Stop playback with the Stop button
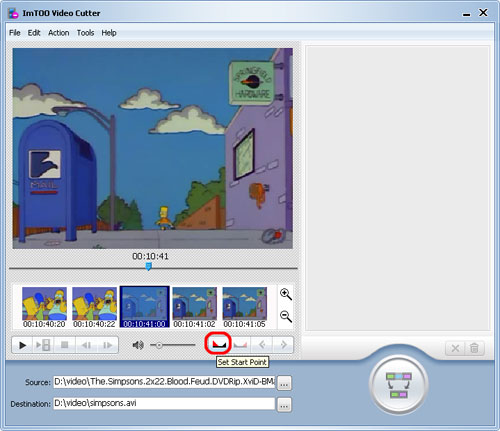 pos(65,345)
